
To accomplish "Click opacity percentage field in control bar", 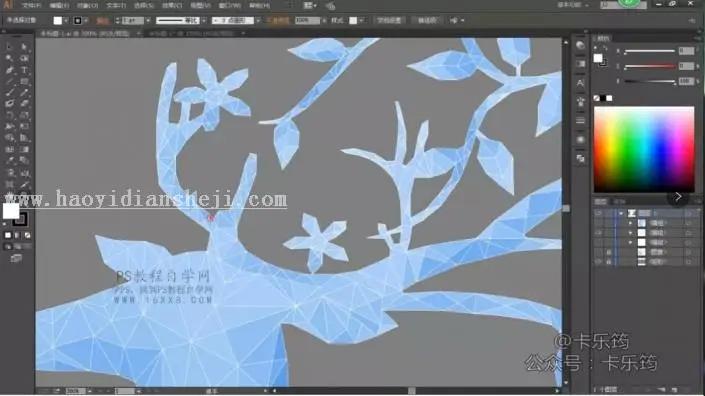I will tap(308, 21).
